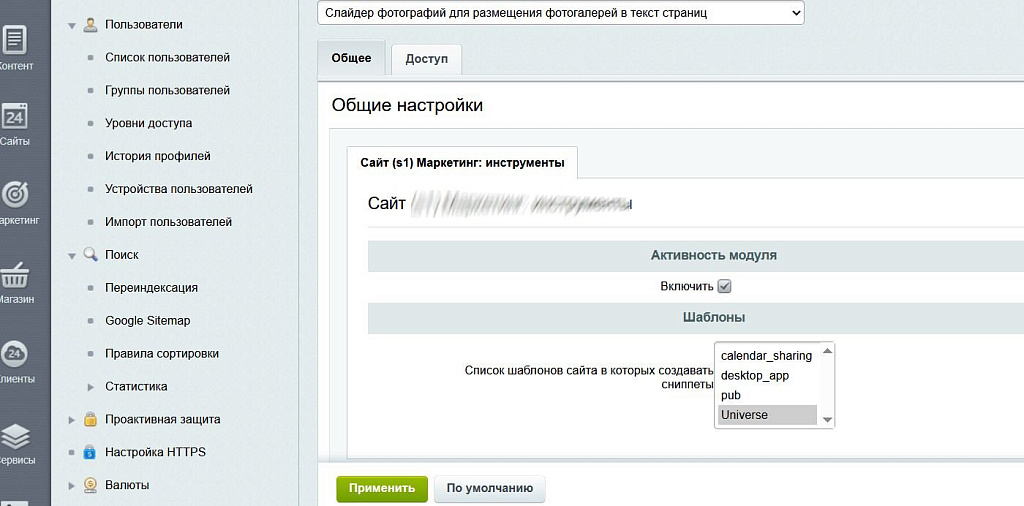Open the Сервисы layers icon
The width and height of the screenshot is (1024, 506).
pos(15,436)
